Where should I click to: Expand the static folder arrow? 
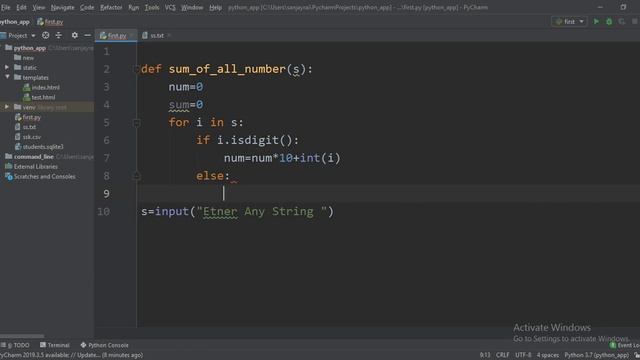(x=7, y=67)
